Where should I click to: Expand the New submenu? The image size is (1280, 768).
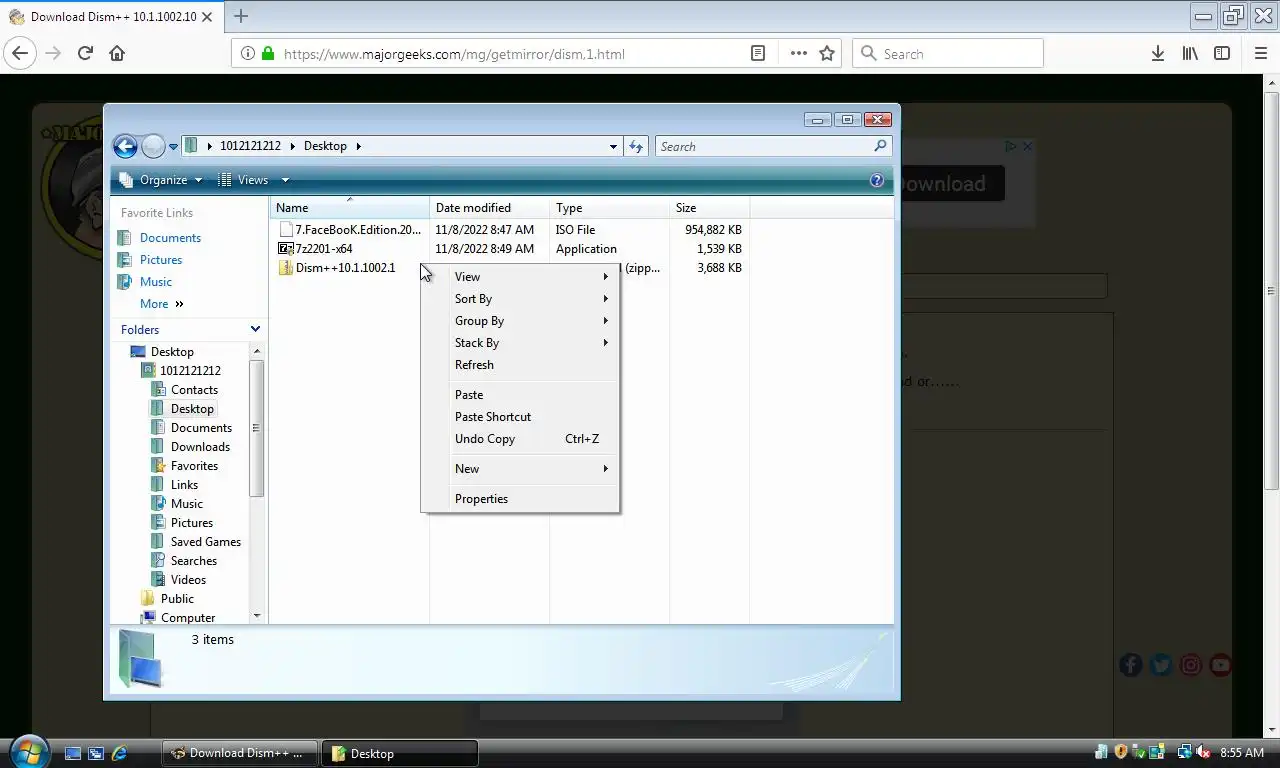(x=520, y=469)
